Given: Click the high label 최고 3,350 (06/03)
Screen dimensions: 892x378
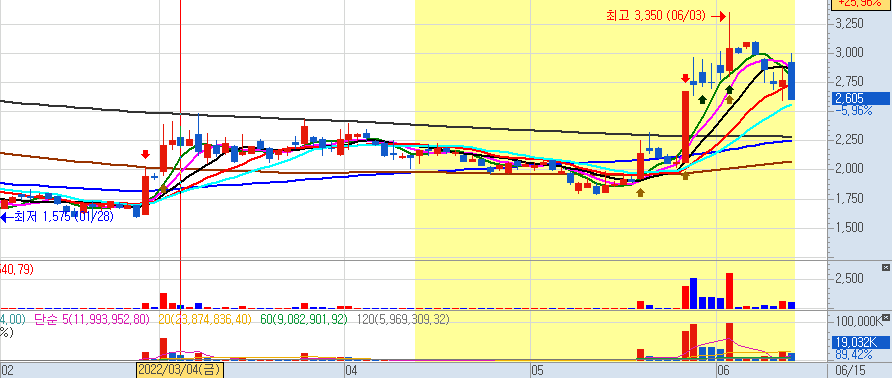Looking at the screenshot, I should pos(656,16).
